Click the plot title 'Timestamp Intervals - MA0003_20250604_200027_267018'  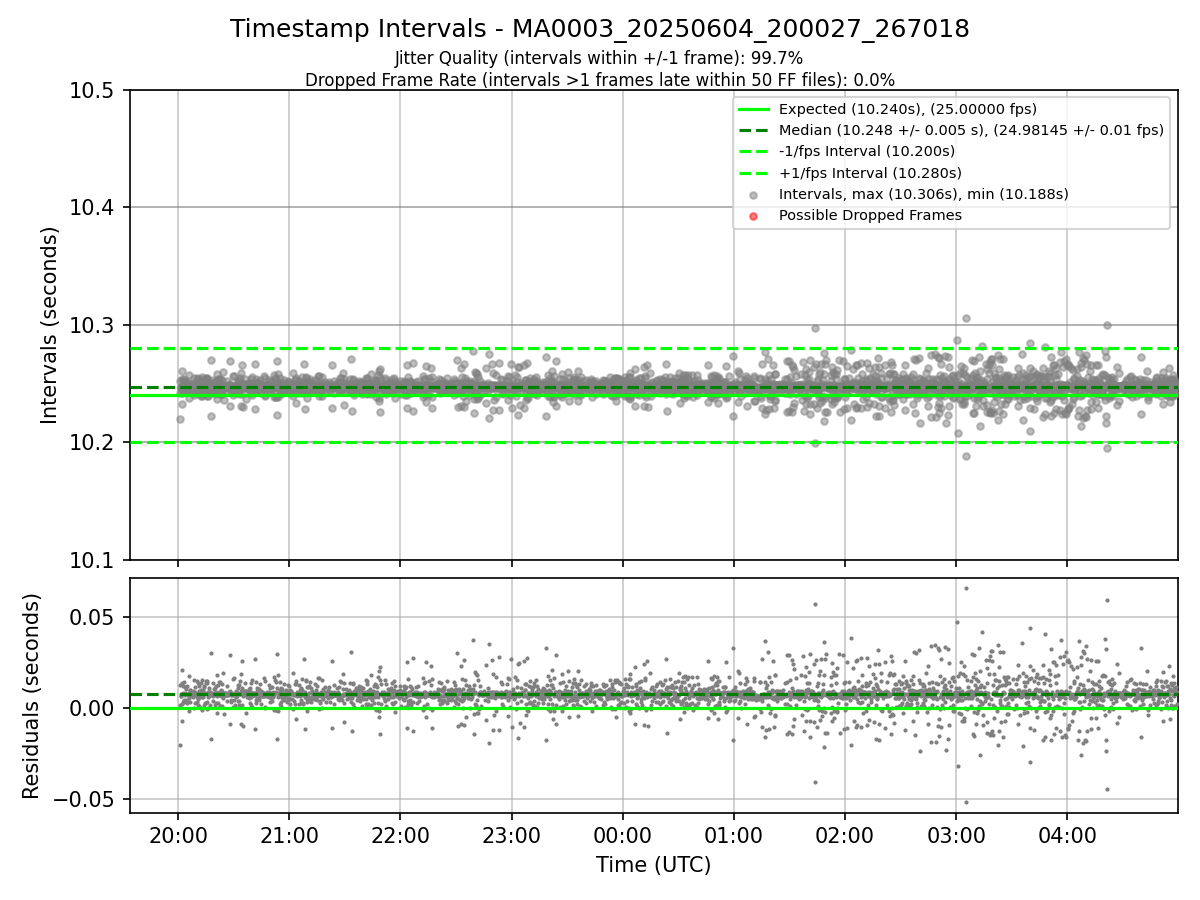coord(600,29)
